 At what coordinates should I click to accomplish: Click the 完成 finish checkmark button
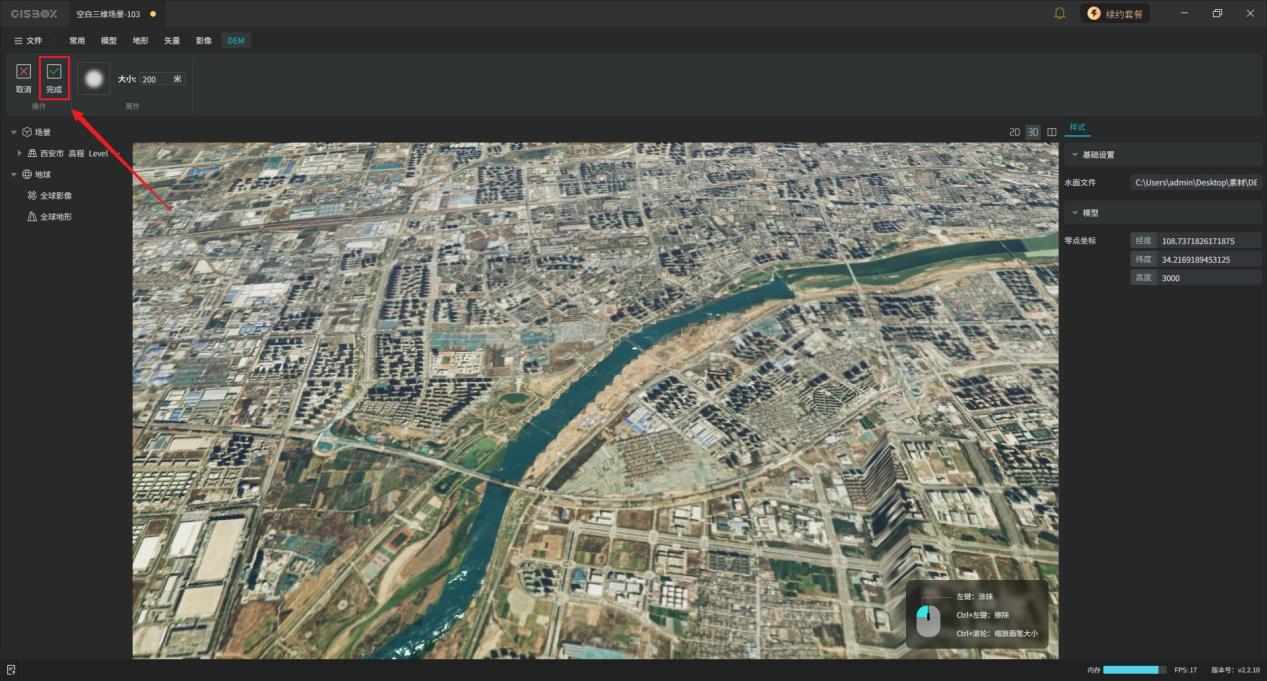point(54,78)
